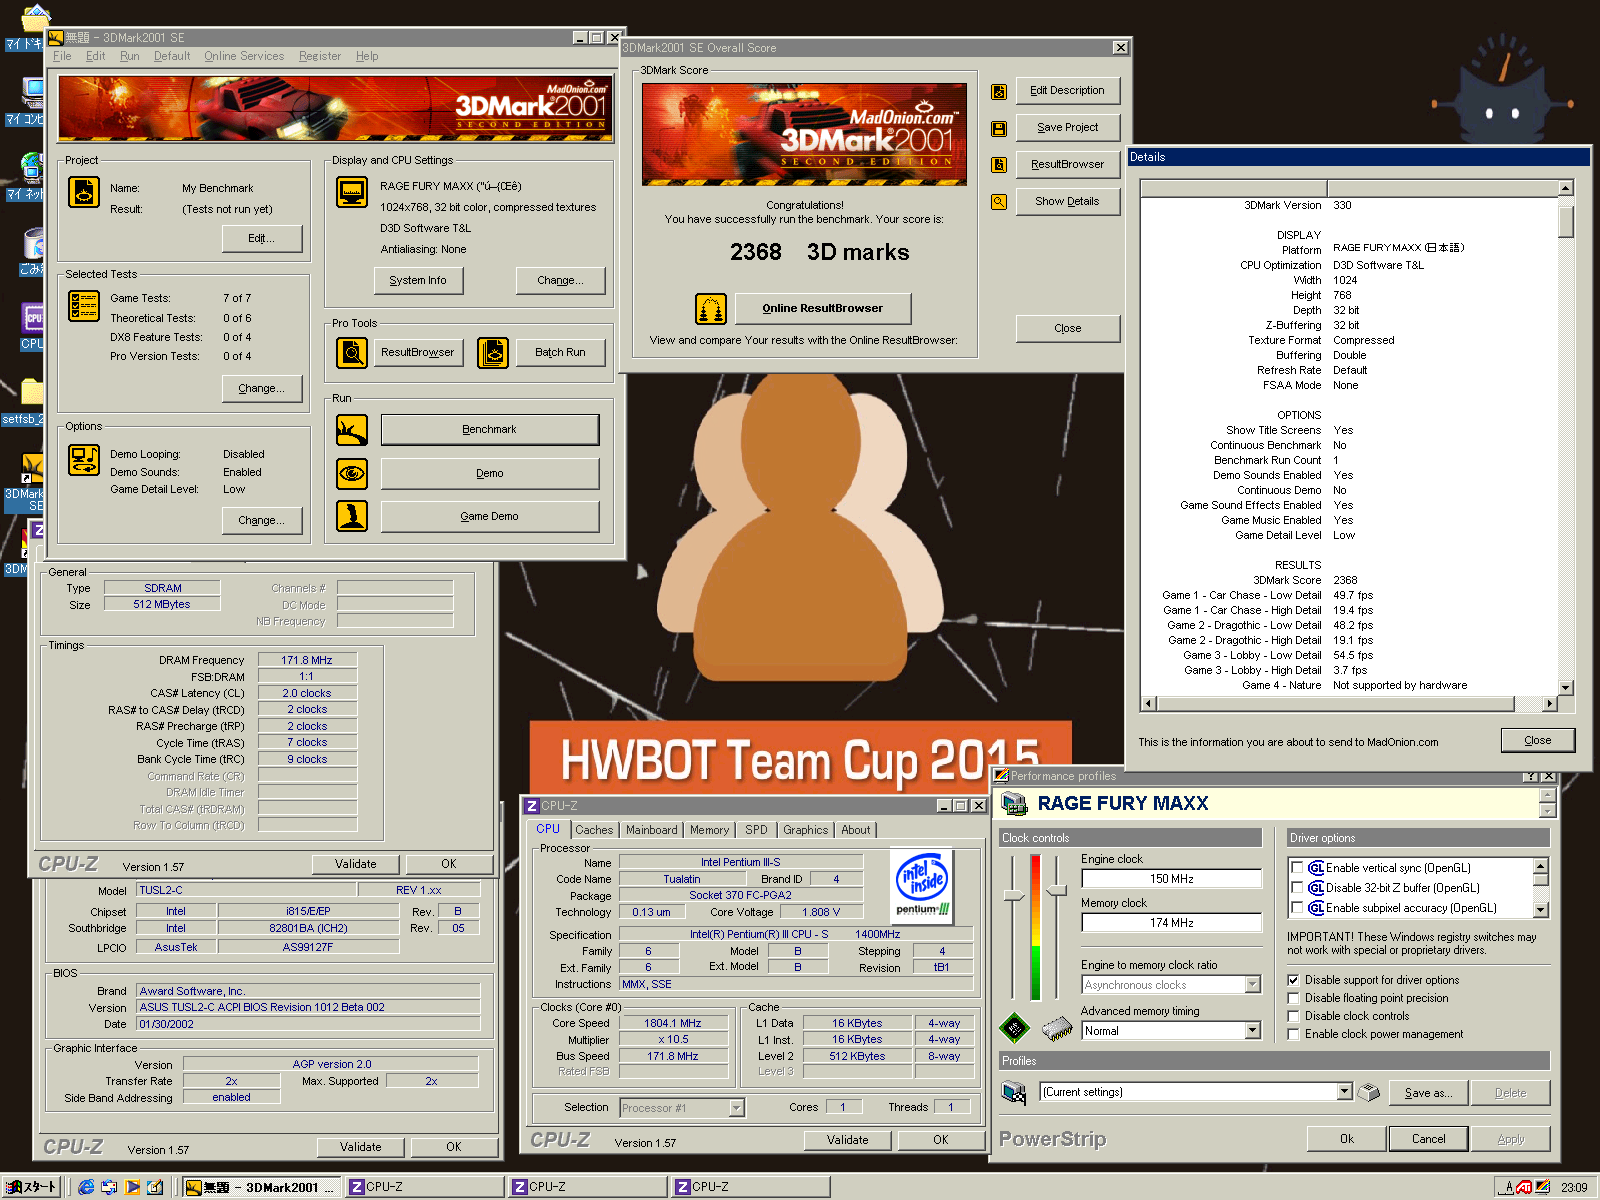Click the Memory clock slider handle
Image resolution: width=1600 pixels, height=1200 pixels.
(x=1057, y=890)
